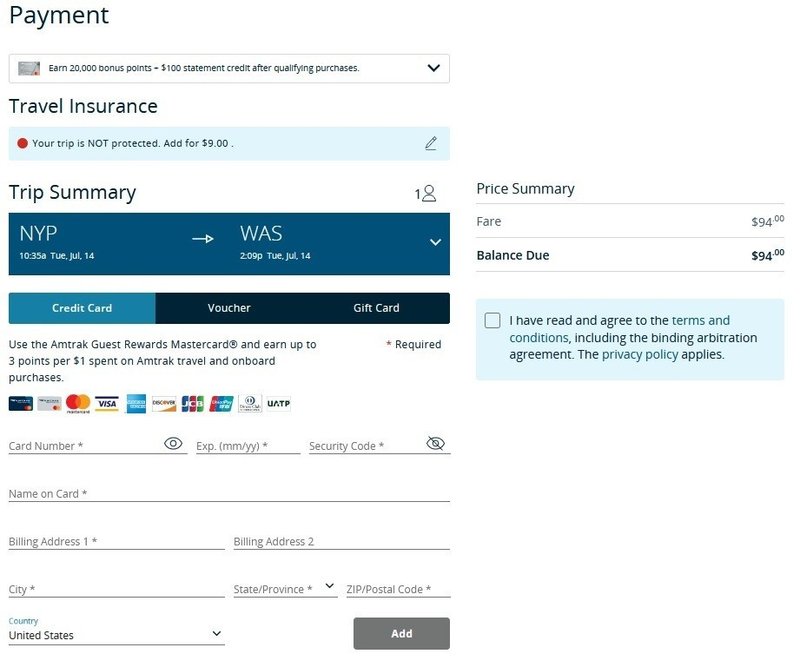Click the UnionPay card logo
Image resolution: width=800 pixels, height=660 pixels.
point(222,404)
